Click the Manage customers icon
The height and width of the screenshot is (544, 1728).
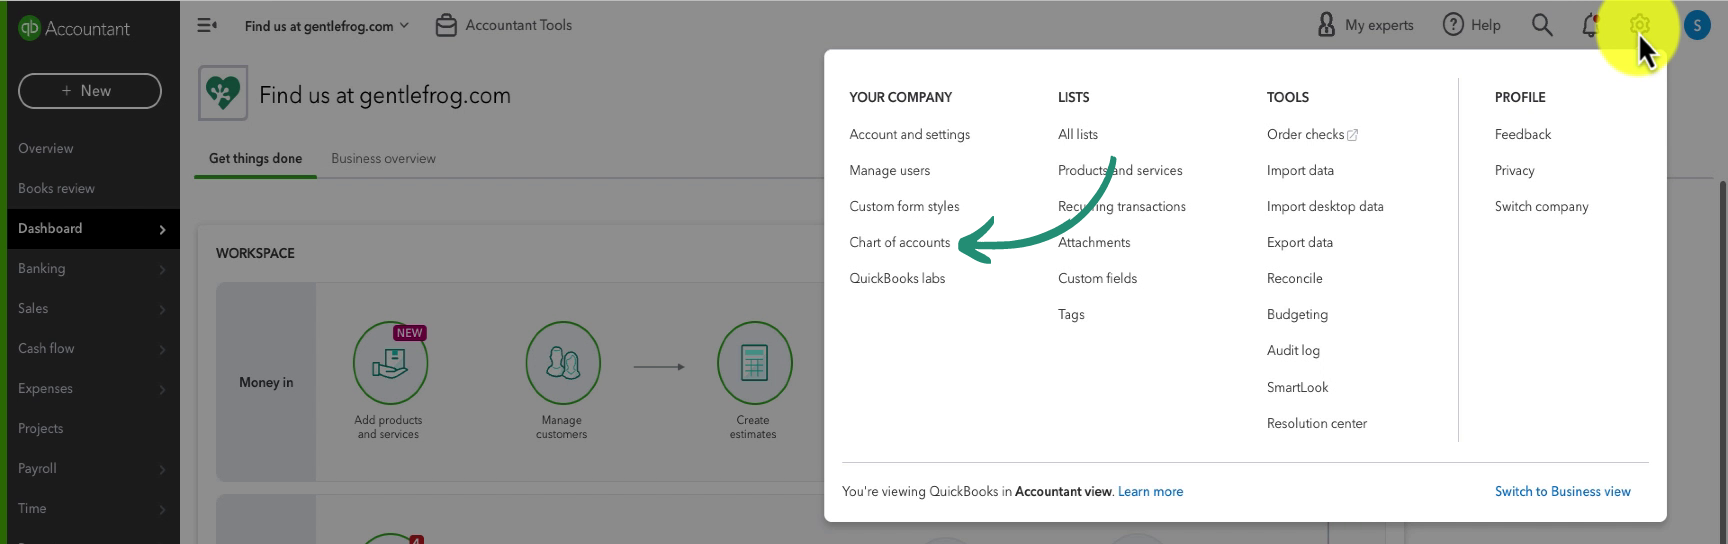coord(563,362)
